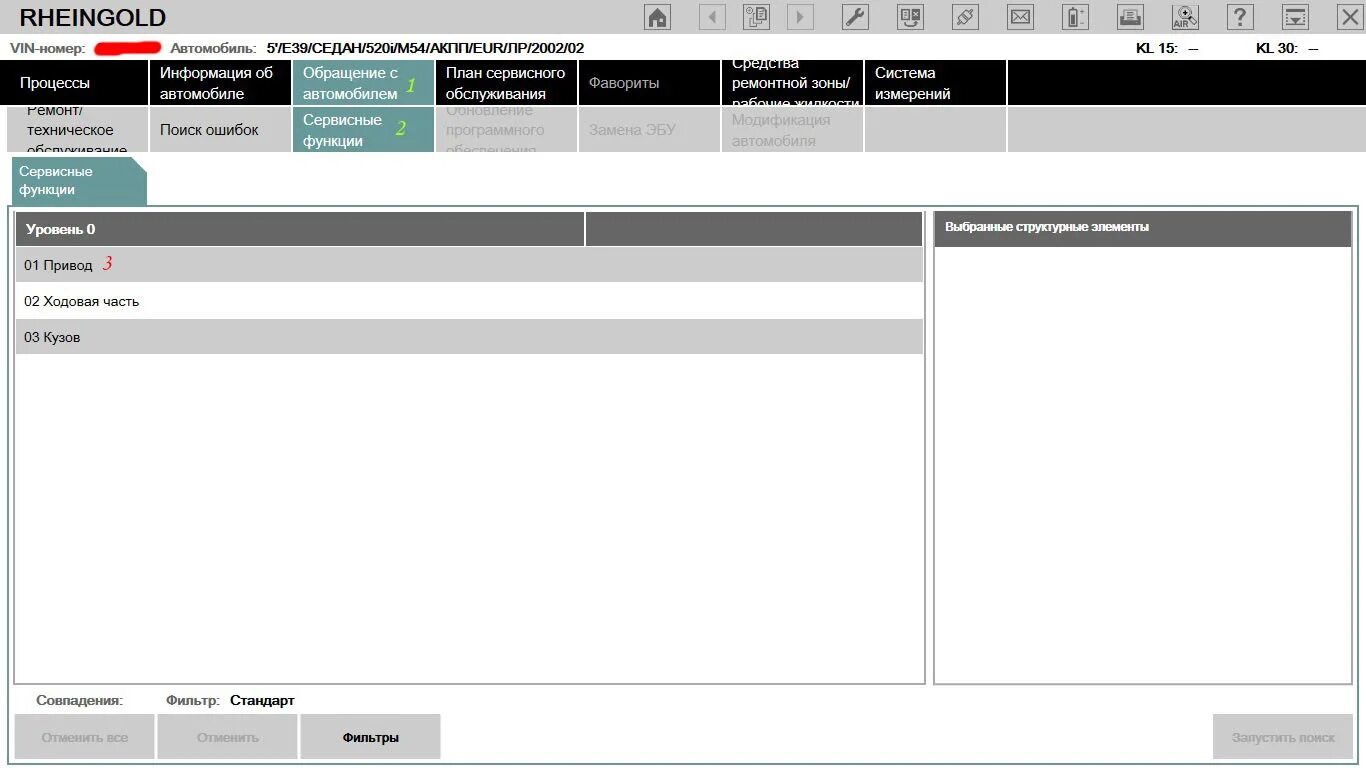The image size is (1366, 768).
Task: Close RHEINGOLD with the X icon
Action: (1349, 17)
